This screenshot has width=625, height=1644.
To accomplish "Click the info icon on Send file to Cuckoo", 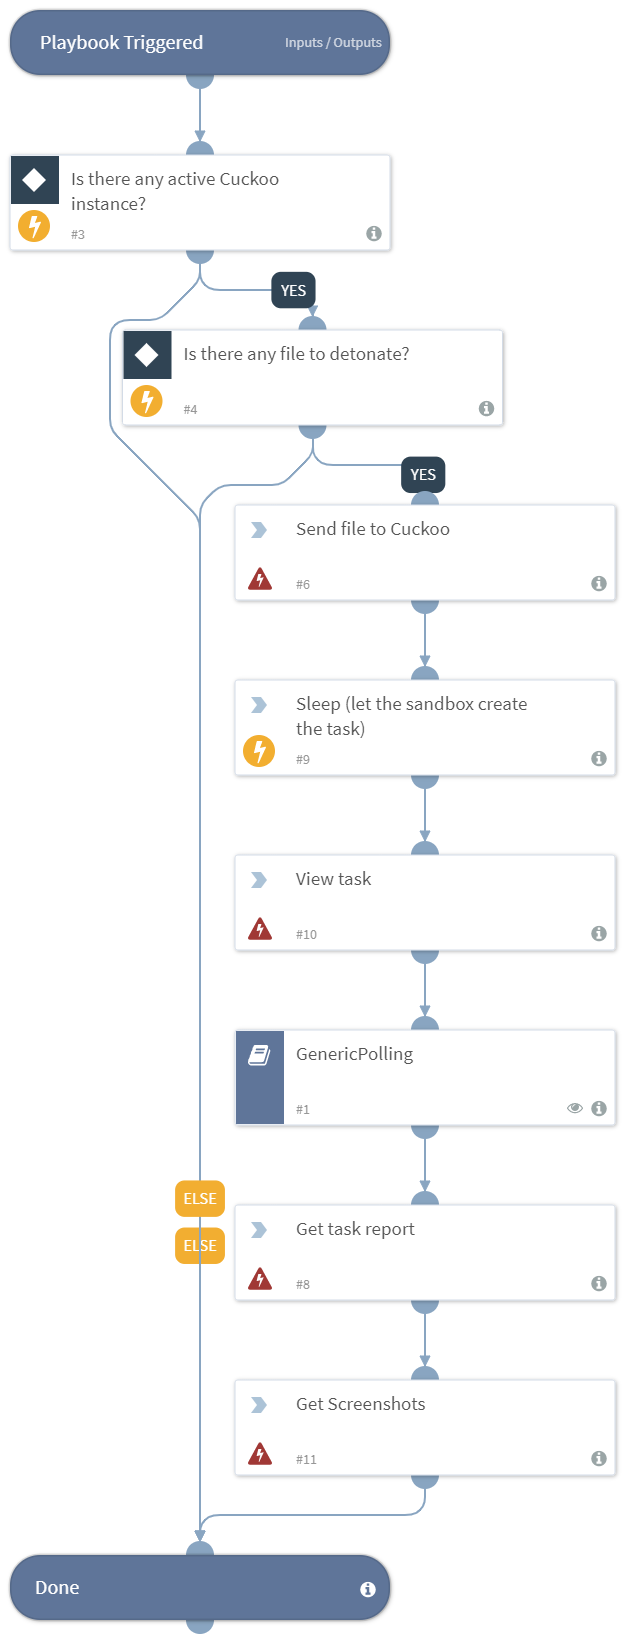I will click(598, 583).
